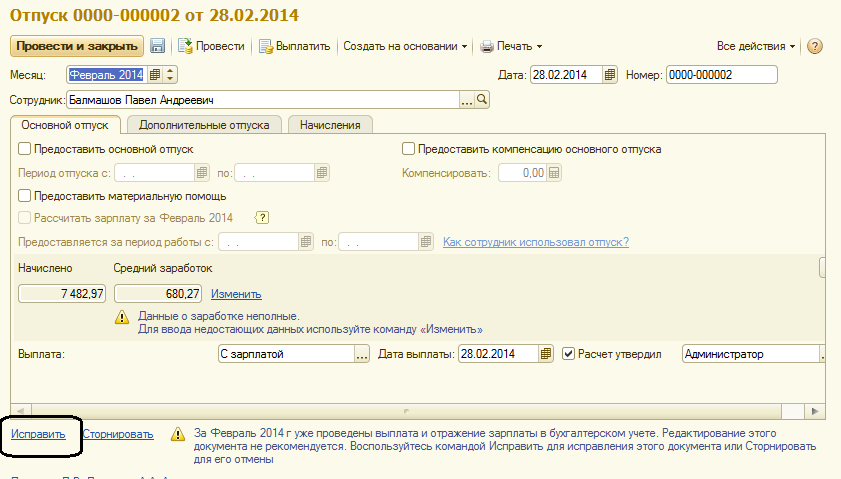The width and height of the screenshot is (841, 479).
Task: Click warning icon beside За Февраль 2014 message
Action: click(178, 434)
